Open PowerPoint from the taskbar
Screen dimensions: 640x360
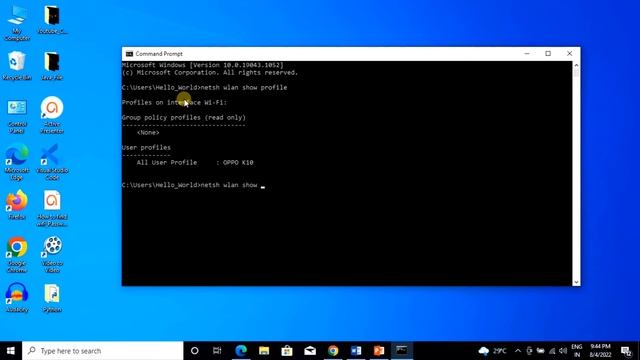(x=379, y=351)
